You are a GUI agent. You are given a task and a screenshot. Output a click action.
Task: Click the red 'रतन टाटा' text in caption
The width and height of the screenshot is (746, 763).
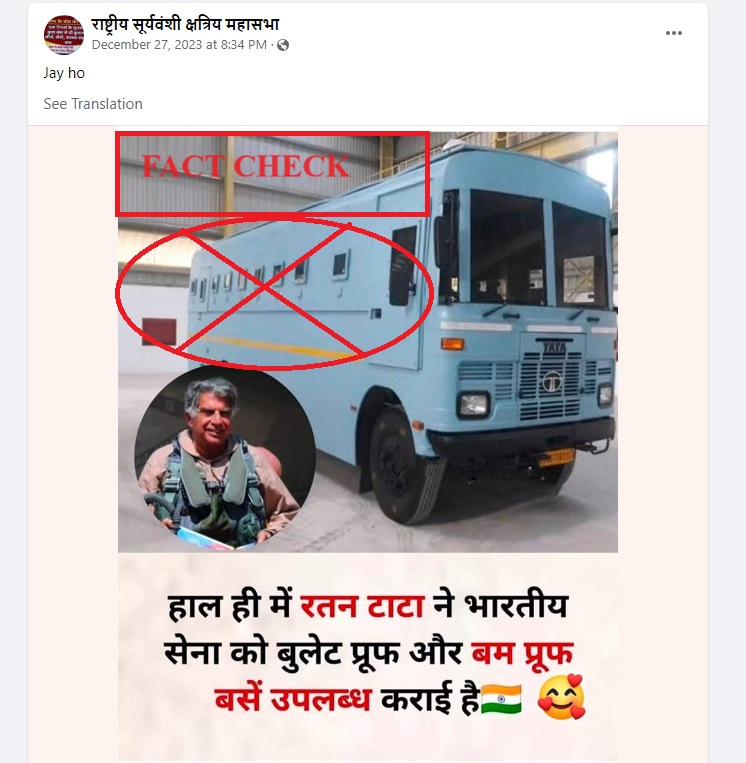click(x=362, y=607)
